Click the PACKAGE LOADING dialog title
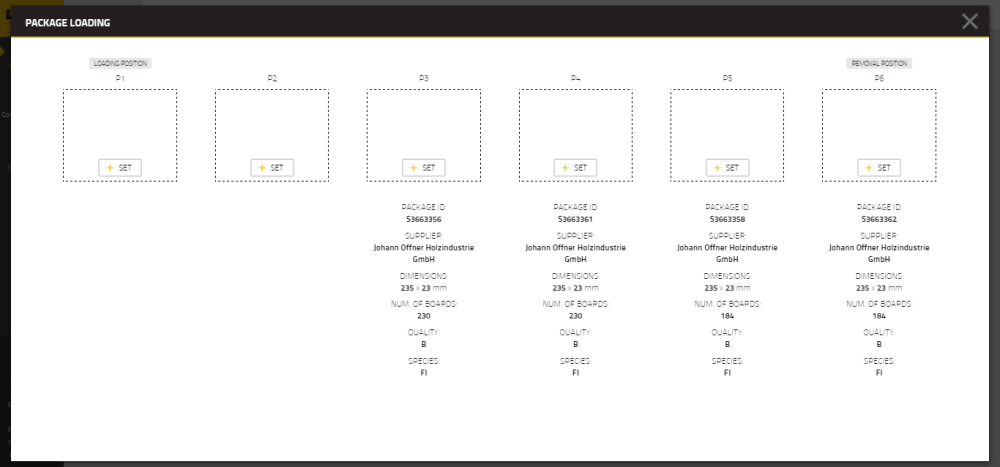This screenshot has height=467, width=1000. pyautogui.click(x=68, y=22)
